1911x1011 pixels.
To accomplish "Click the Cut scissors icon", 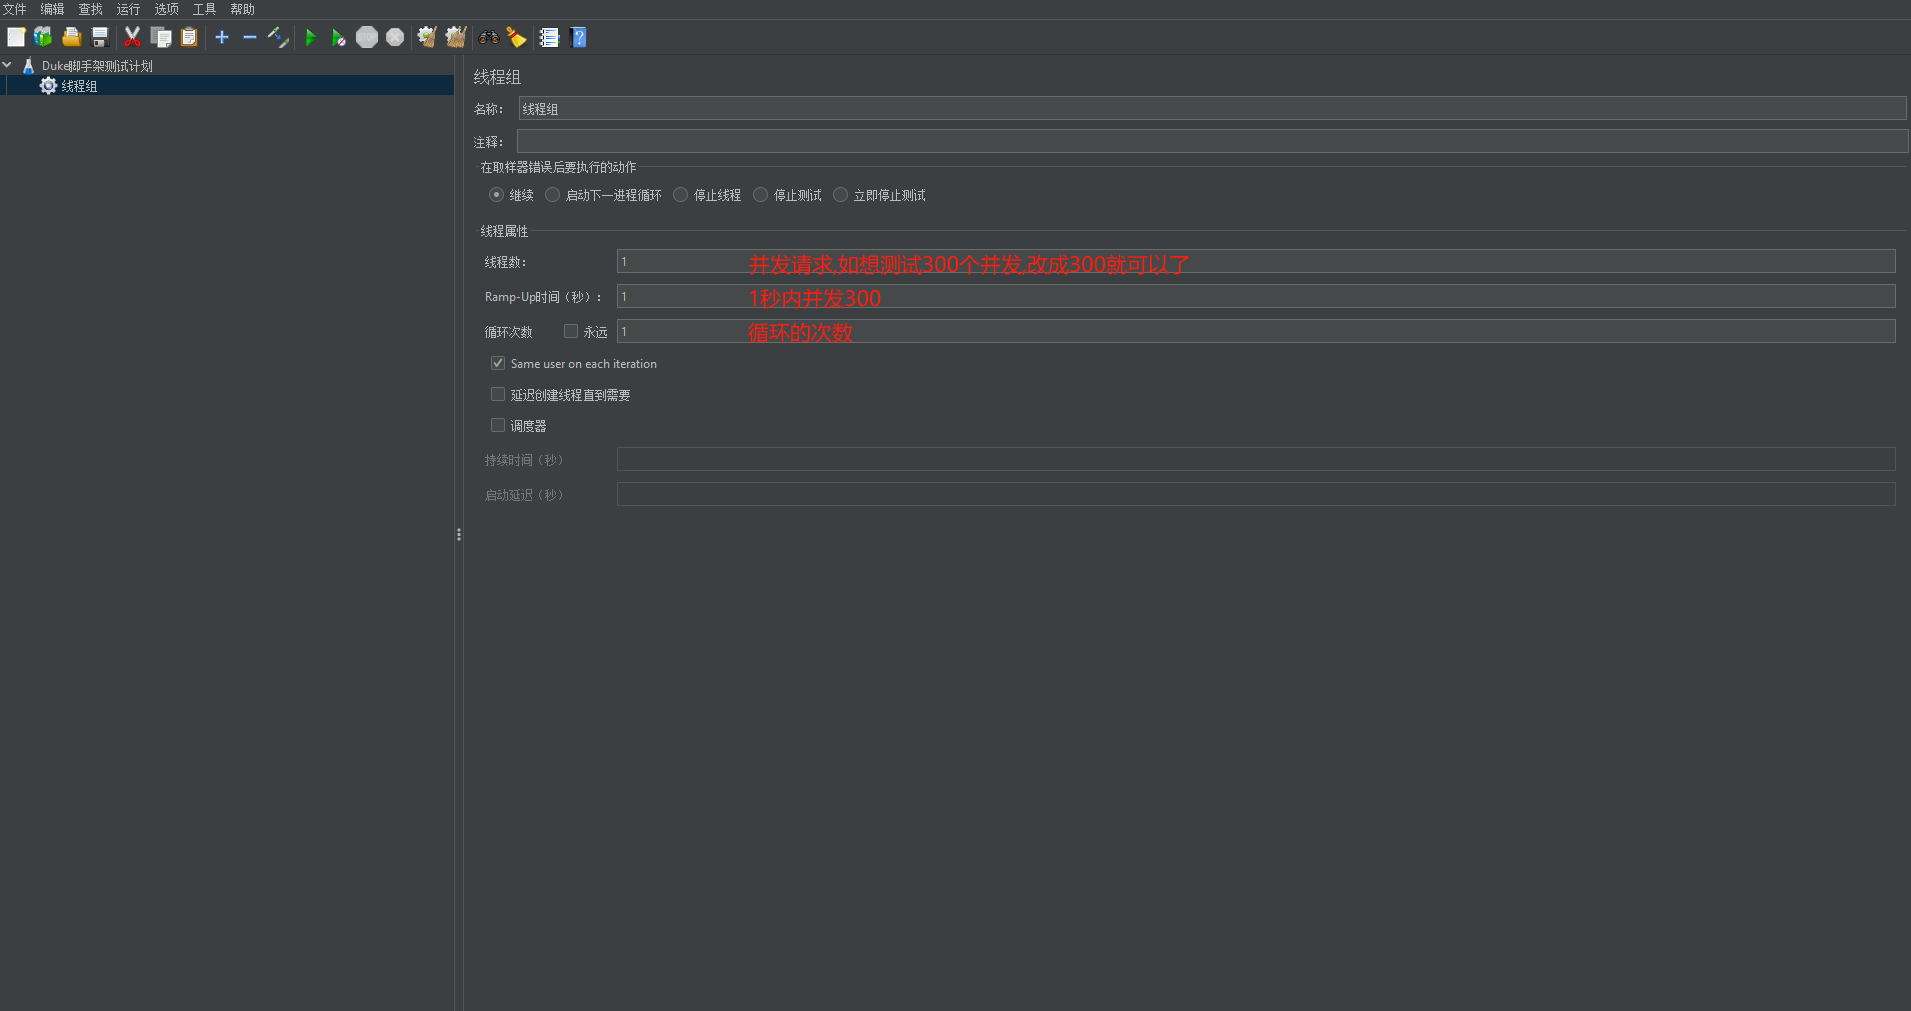I will pyautogui.click(x=132, y=38).
